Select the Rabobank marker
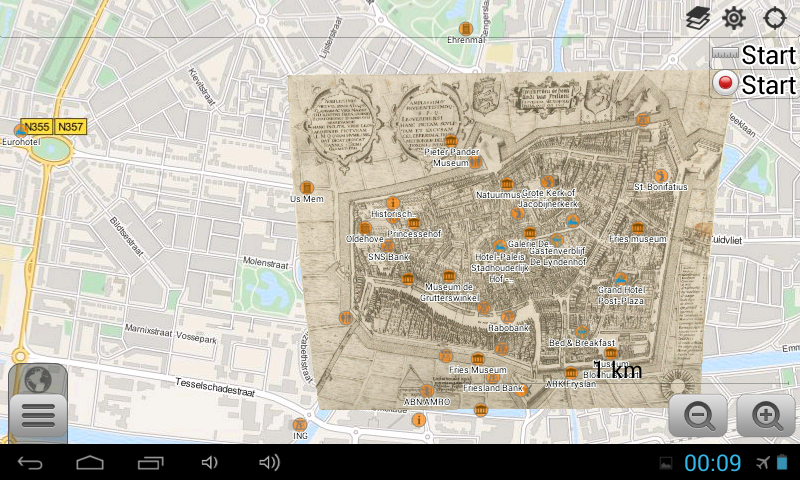The height and width of the screenshot is (480, 800). point(508,317)
